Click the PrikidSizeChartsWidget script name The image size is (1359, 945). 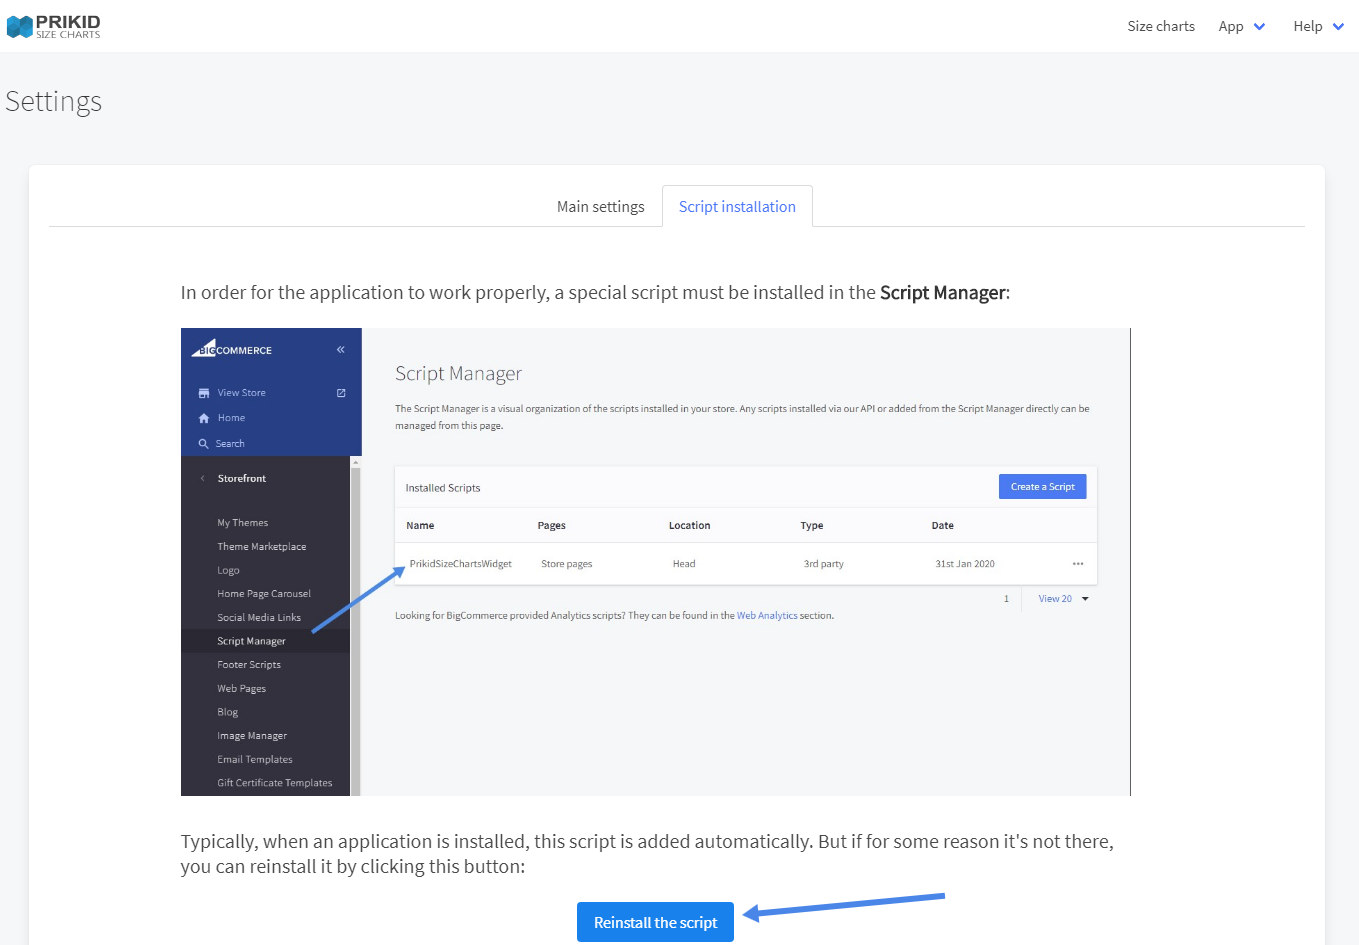[461, 564]
